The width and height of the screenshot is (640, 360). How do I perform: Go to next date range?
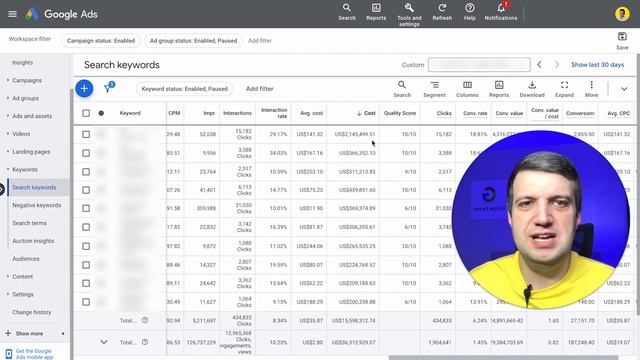557,65
